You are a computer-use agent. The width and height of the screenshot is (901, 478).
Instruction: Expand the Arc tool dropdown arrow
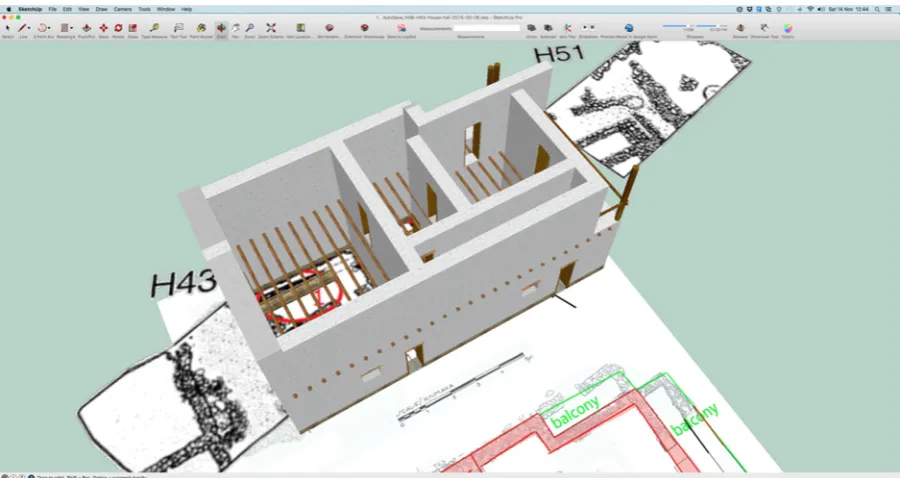point(49,28)
